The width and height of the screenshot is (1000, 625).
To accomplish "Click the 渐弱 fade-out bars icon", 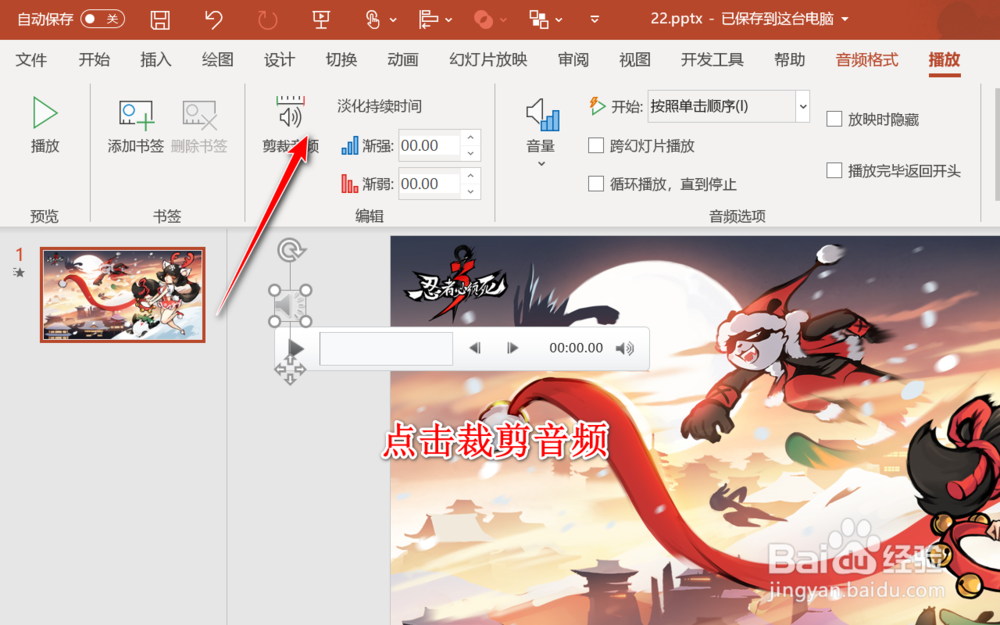I will point(349,184).
